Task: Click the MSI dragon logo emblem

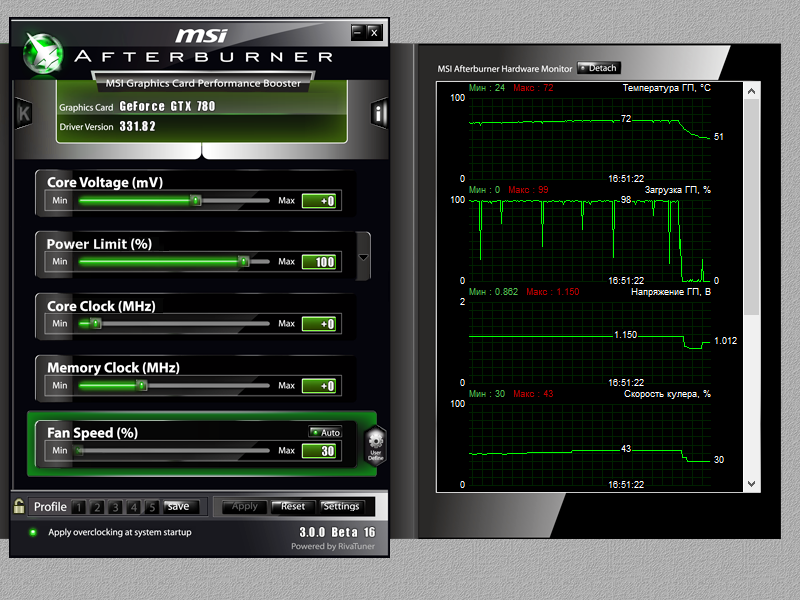Action: coord(43,54)
